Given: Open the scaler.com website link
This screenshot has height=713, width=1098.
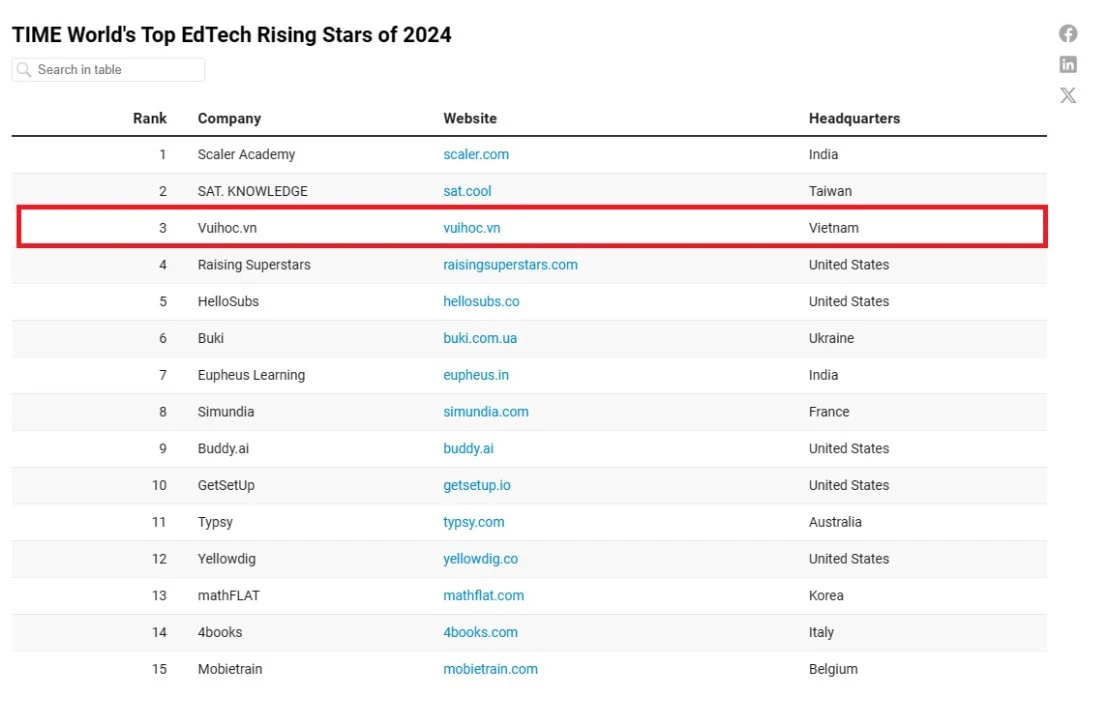Looking at the screenshot, I should 476,155.
